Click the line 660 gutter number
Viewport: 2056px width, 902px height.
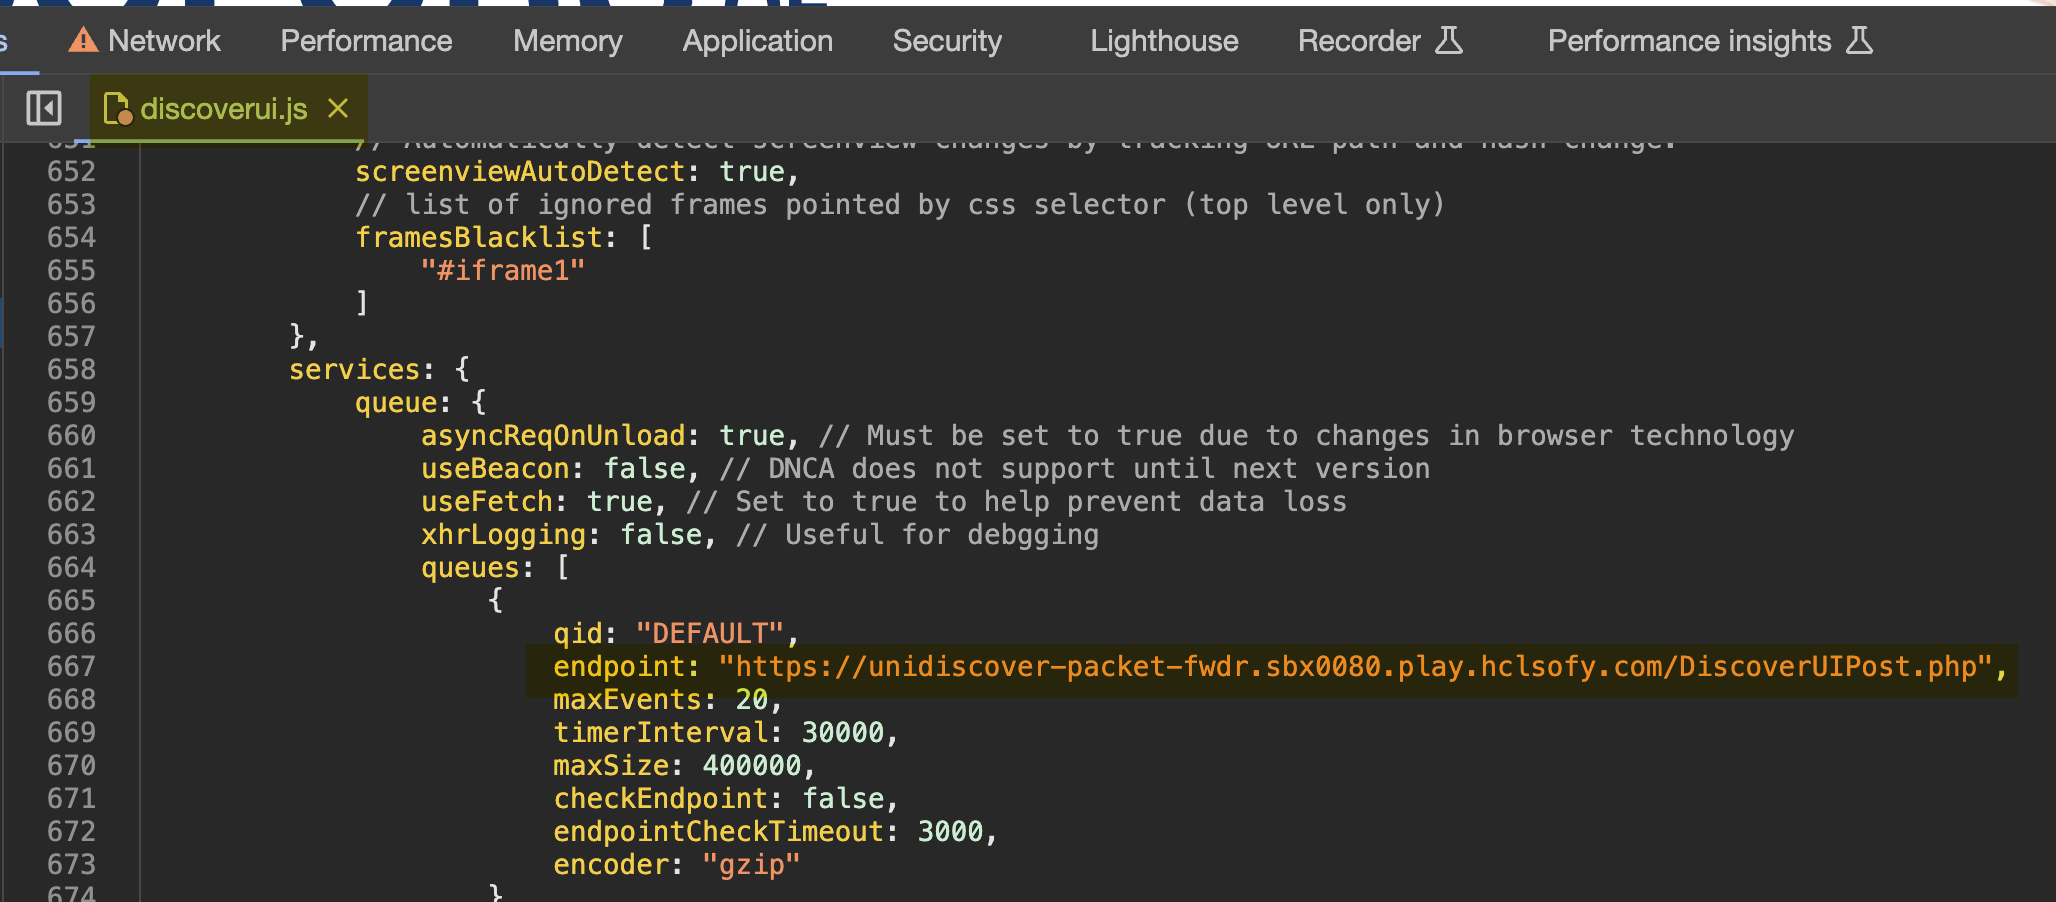coord(71,436)
